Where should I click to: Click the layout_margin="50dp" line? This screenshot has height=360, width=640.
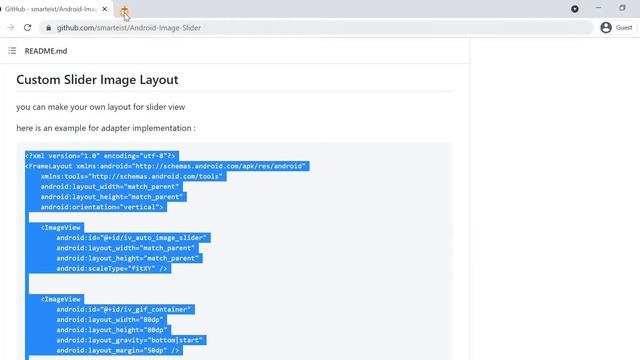pyautogui.click(x=119, y=350)
